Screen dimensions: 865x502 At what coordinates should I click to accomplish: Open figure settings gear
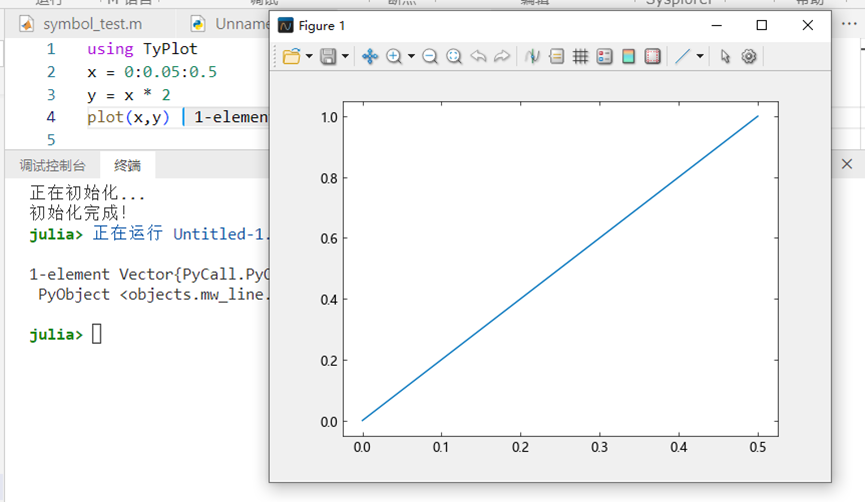pyautogui.click(x=749, y=56)
